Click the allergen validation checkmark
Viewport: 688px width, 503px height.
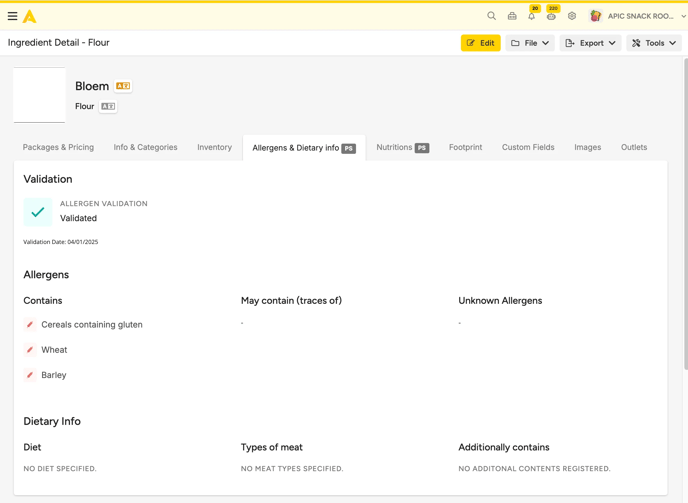point(38,212)
